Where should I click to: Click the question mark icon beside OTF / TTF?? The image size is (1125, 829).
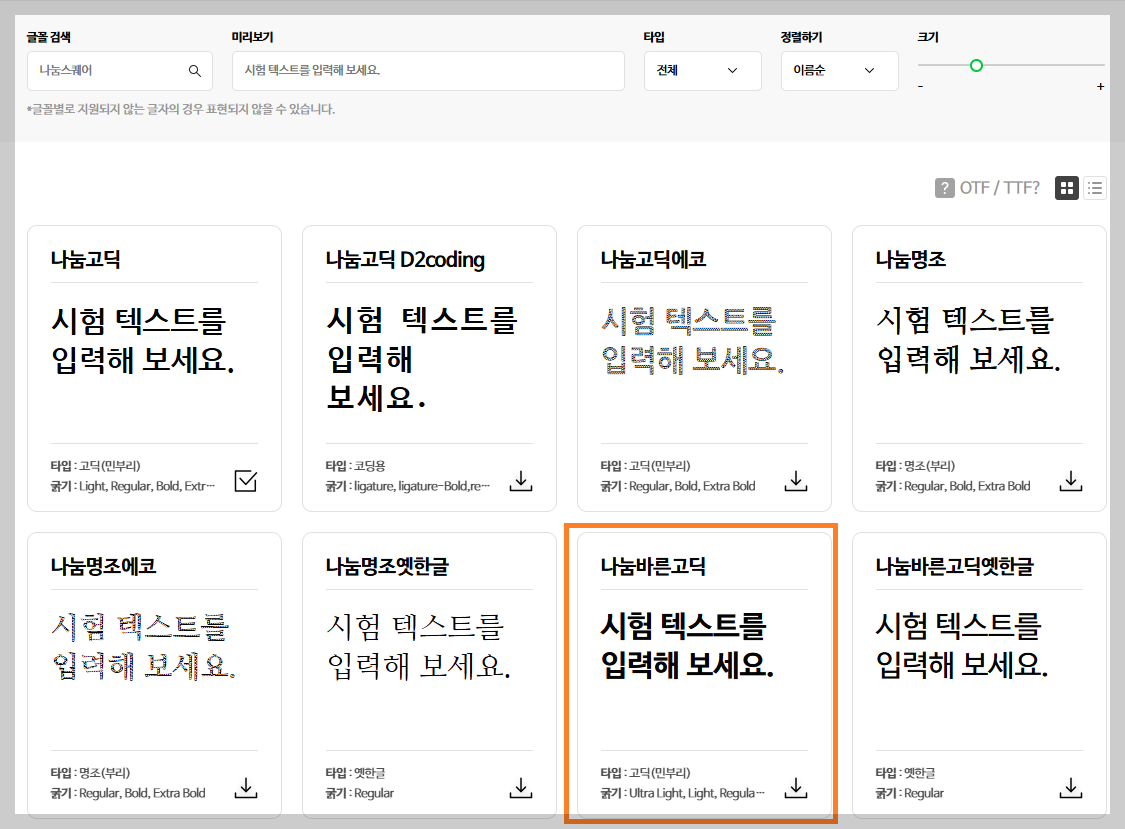[x=944, y=188]
